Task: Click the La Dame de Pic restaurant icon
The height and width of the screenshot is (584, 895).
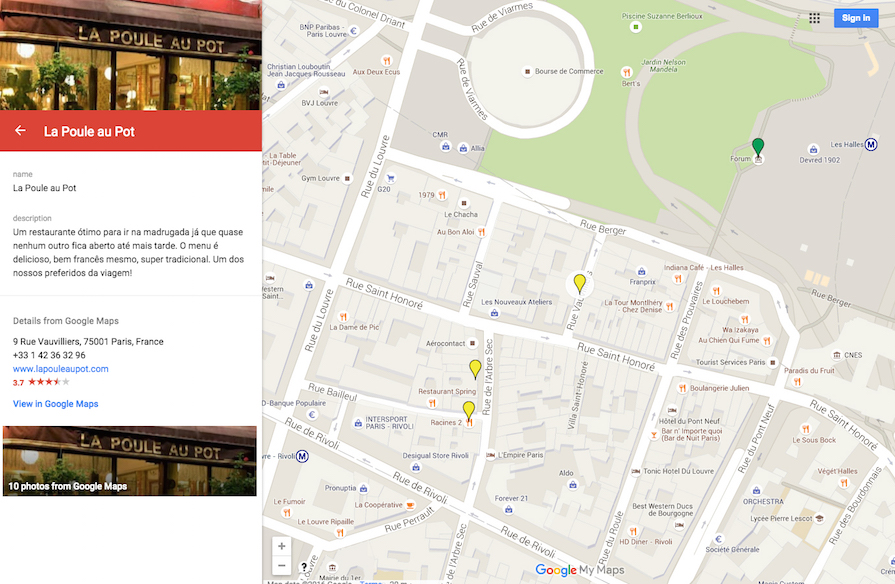Action: coord(343,316)
